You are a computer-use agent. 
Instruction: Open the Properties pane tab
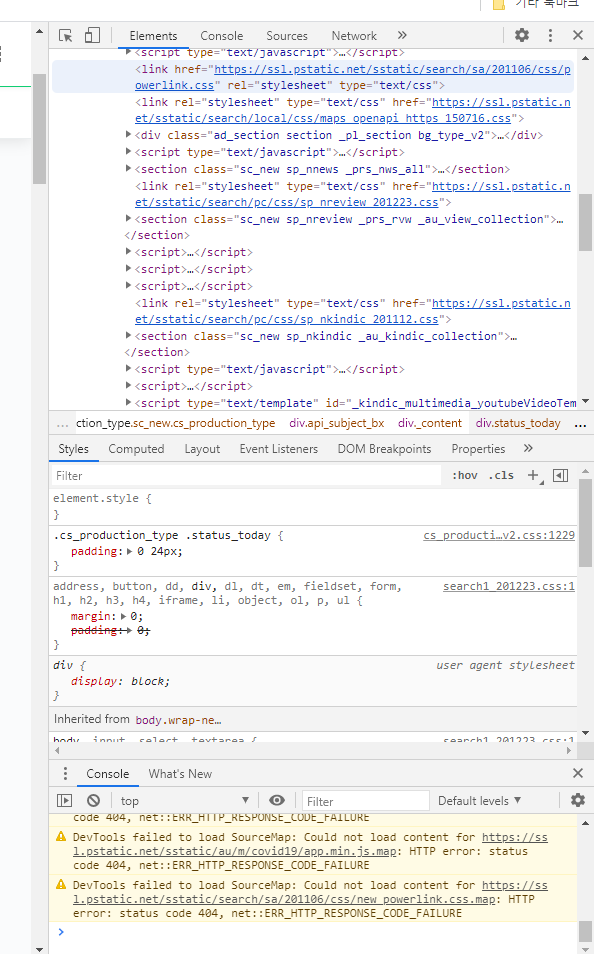478,449
